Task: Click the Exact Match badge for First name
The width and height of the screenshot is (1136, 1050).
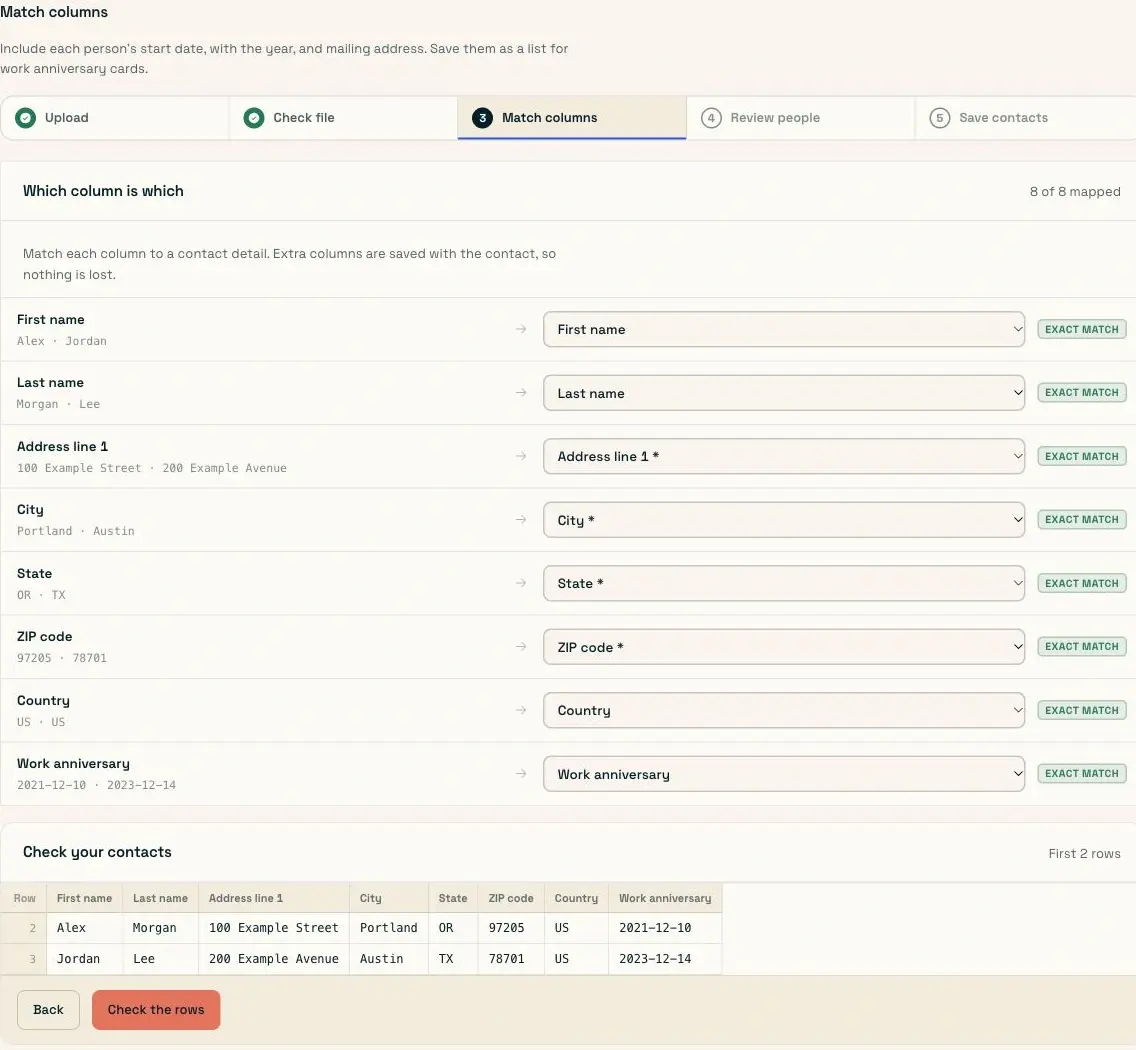Action: click(1082, 329)
